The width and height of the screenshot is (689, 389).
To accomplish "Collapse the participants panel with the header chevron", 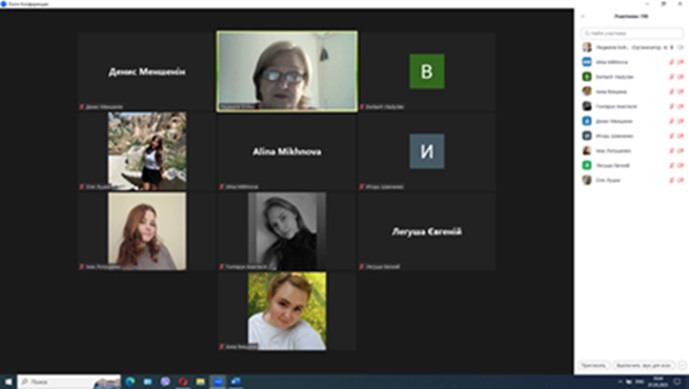I will [583, 16].
